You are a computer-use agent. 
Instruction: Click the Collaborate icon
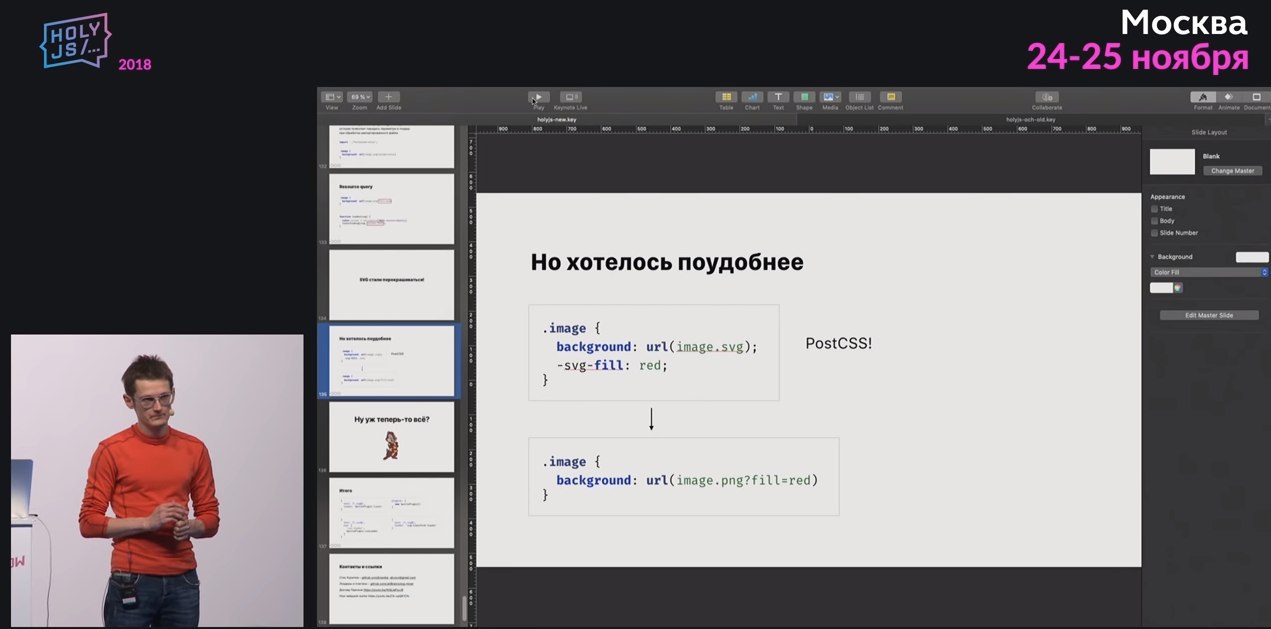(x=1047, y=97)
